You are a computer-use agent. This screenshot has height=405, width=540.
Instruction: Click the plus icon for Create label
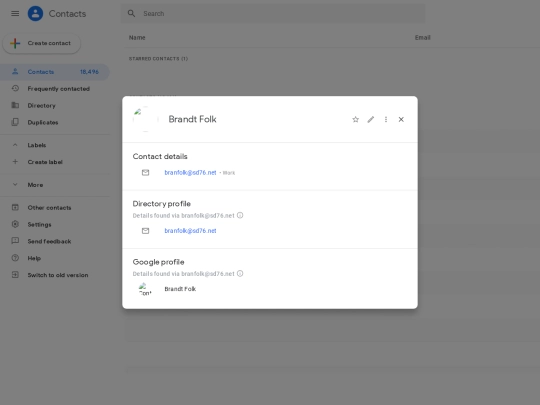tap(15, 162)
